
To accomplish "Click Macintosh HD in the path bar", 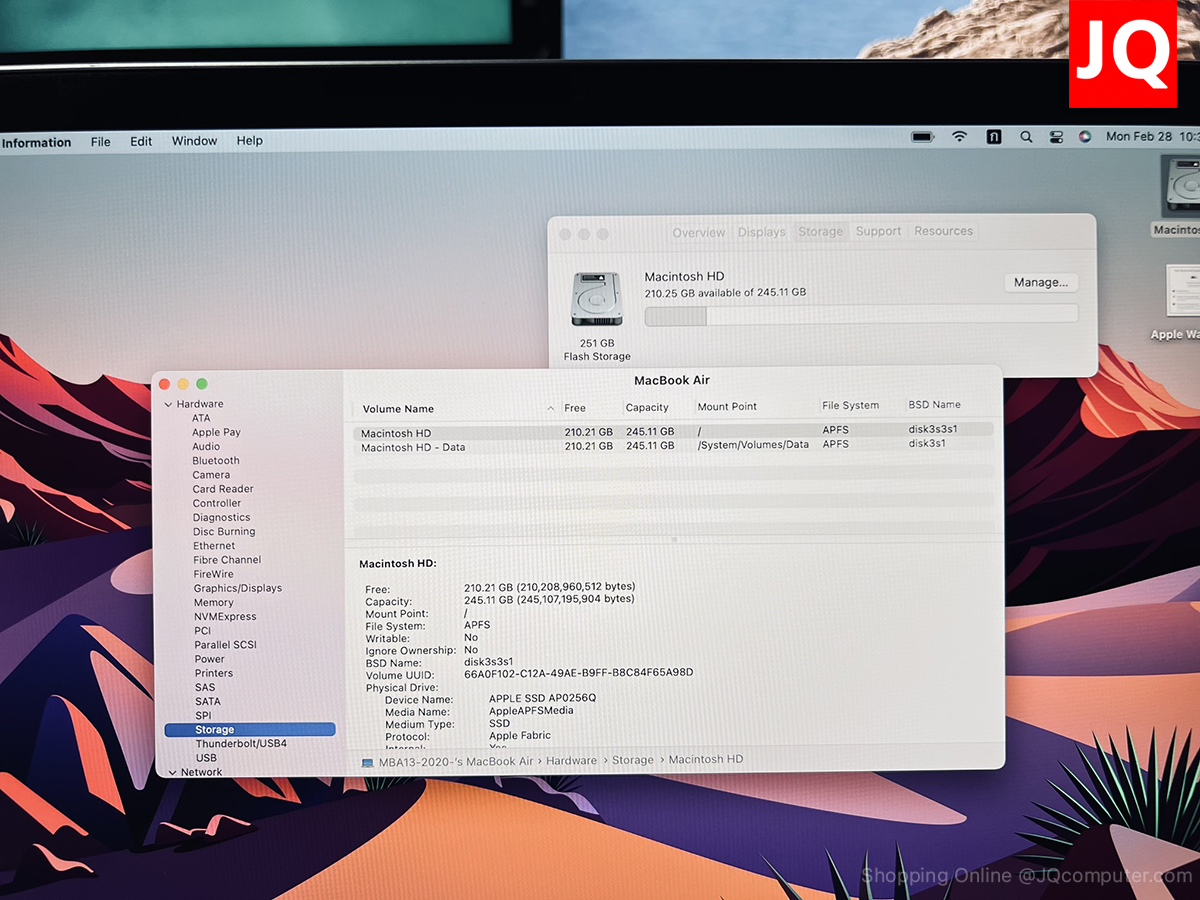I will pos(706,760).
